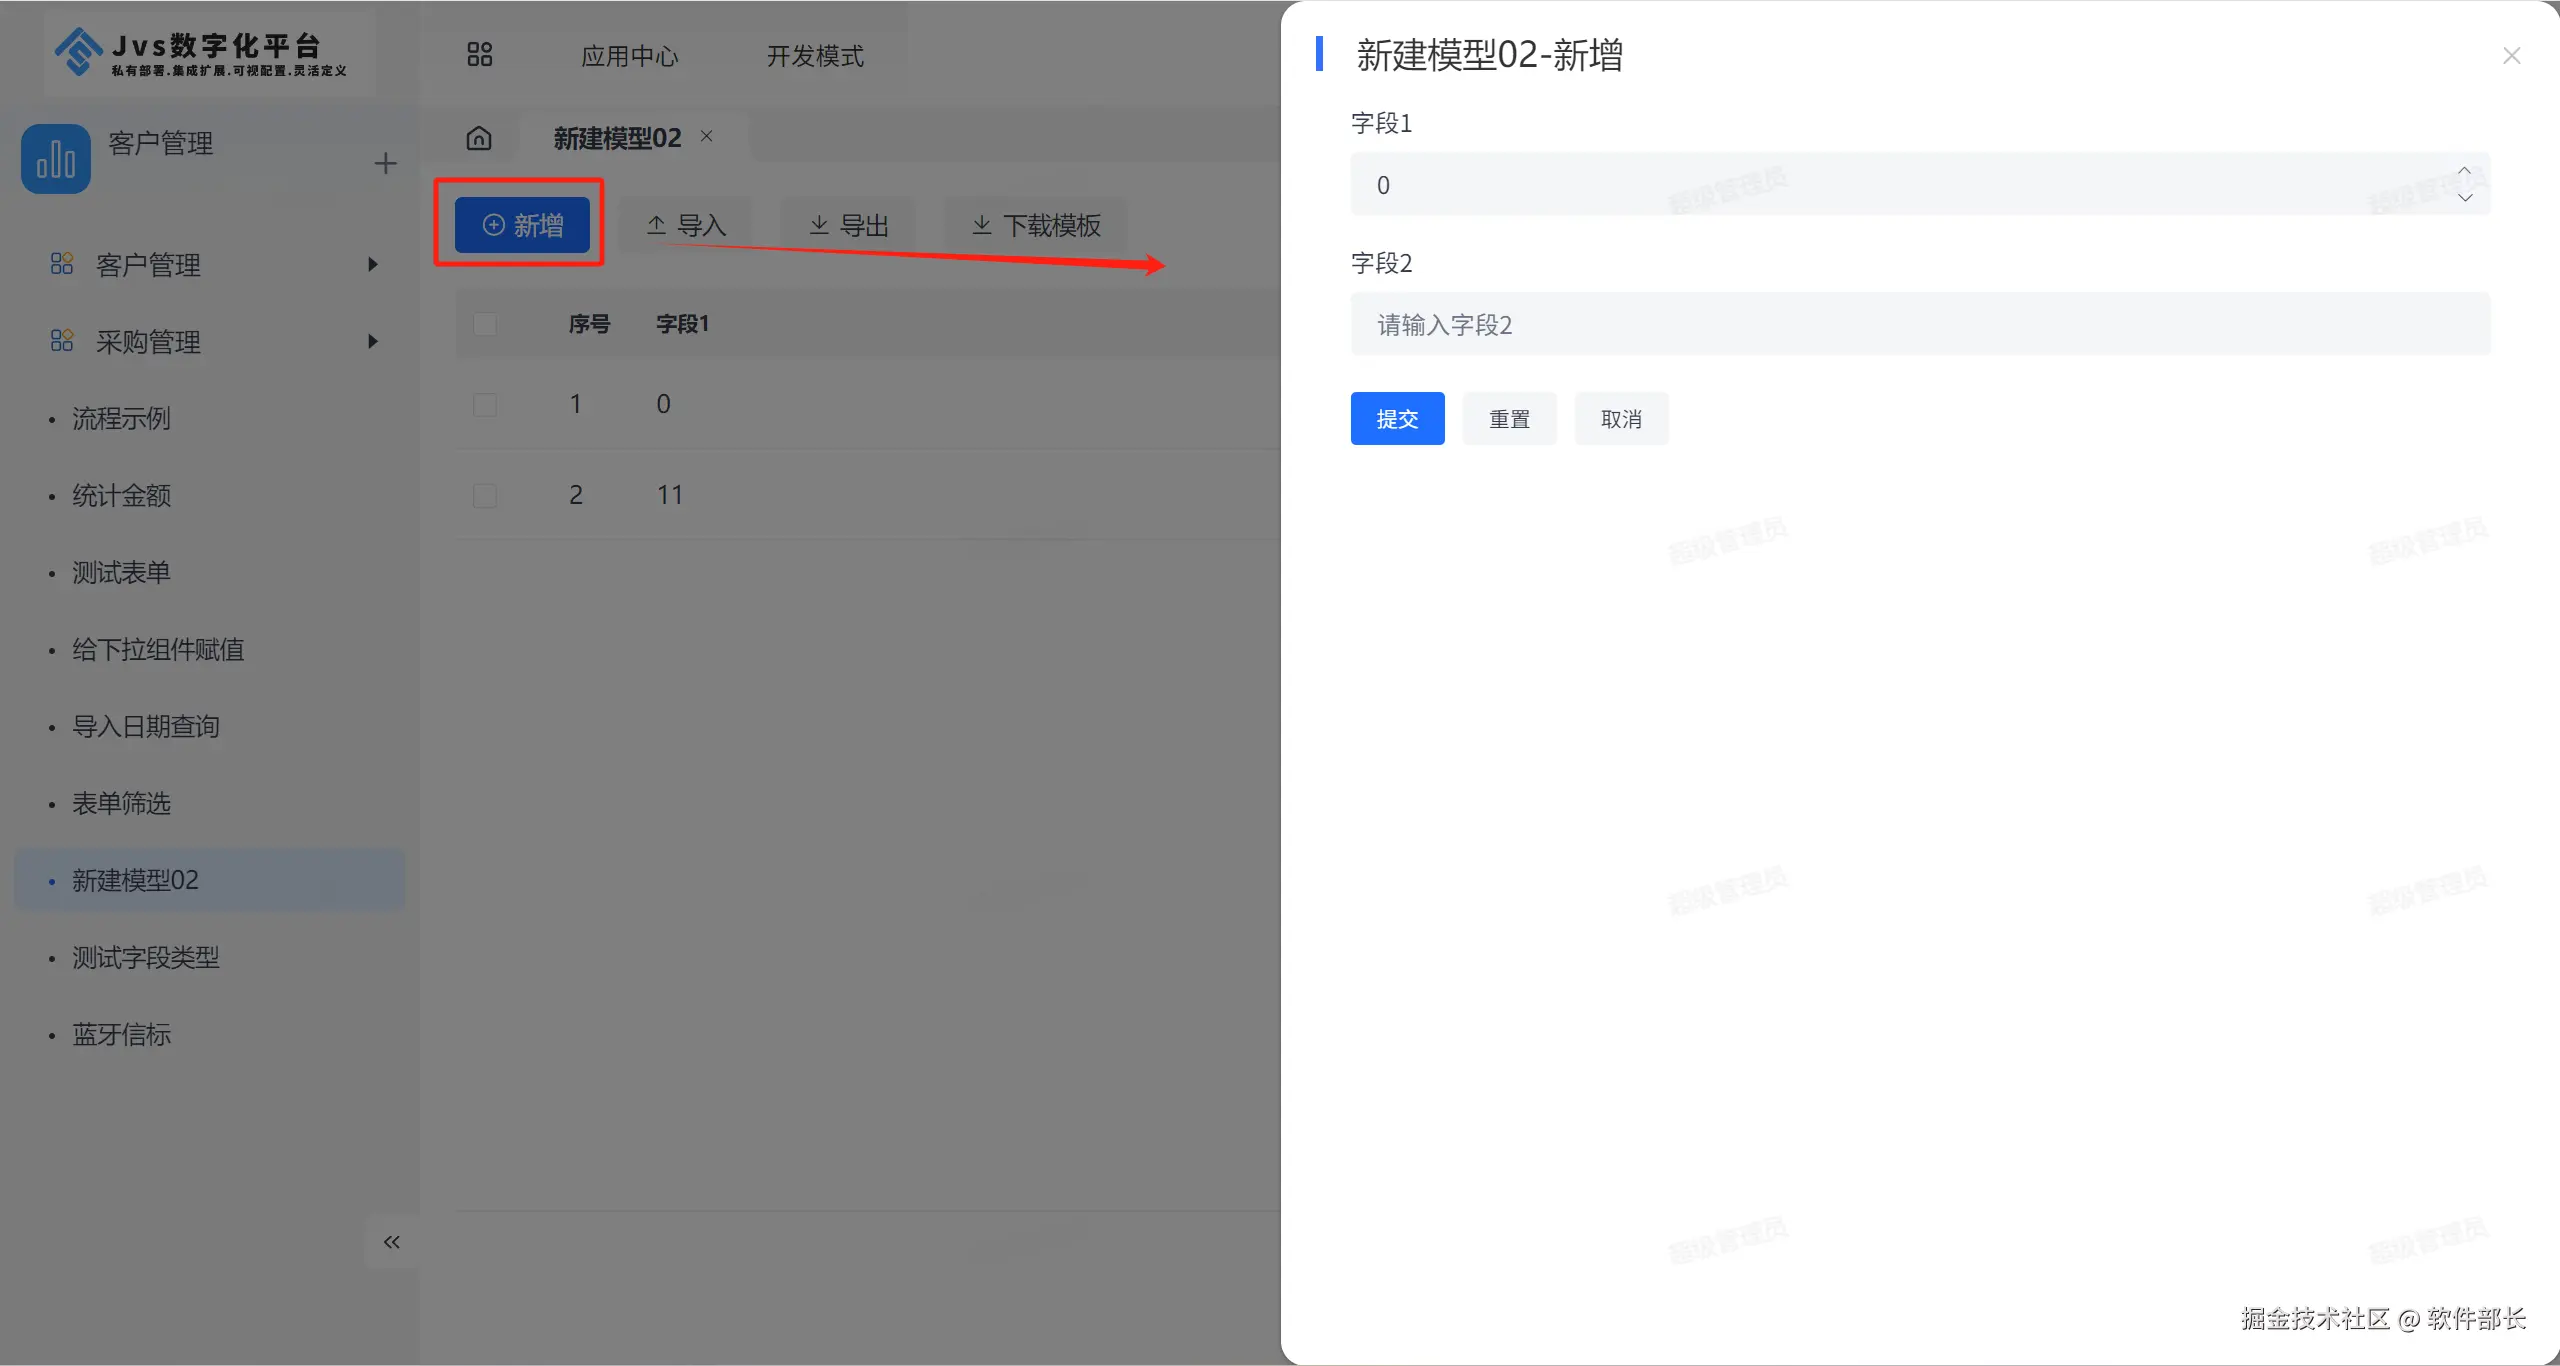Viewport: 2560px width, 1366px height.
Task: Check the checkbox for row 2
Action: (x=485, y=495)
